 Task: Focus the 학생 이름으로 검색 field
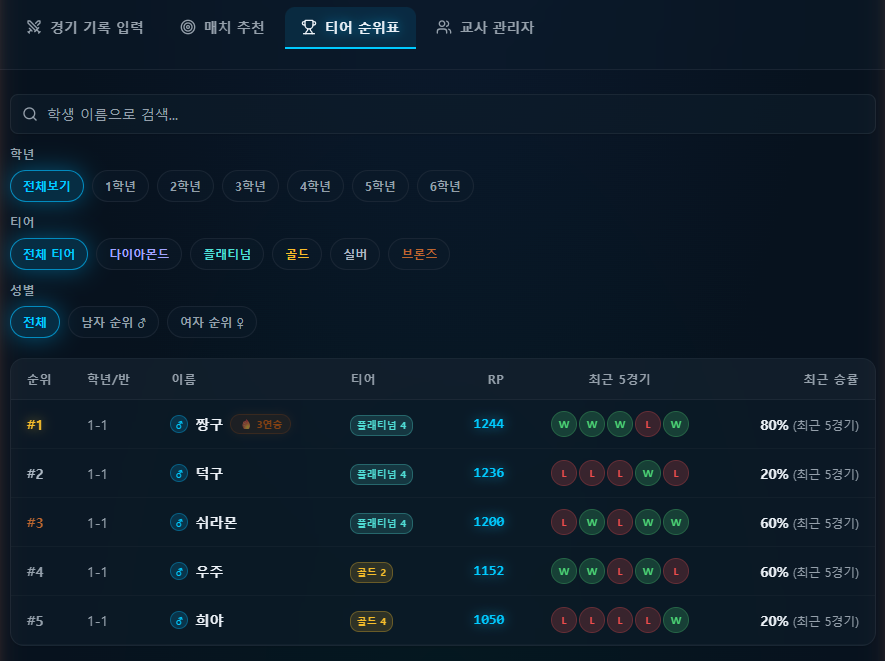pos(442,114)
